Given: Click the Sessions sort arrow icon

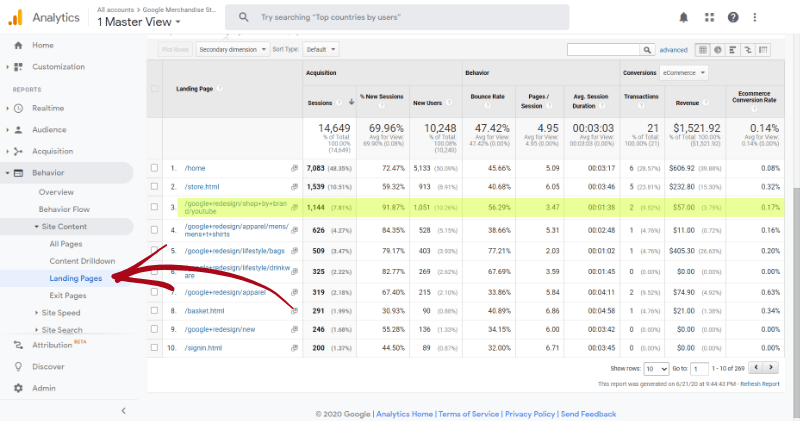Looking at the screenshot, I should pyautogui.click(x=352, y=102).
